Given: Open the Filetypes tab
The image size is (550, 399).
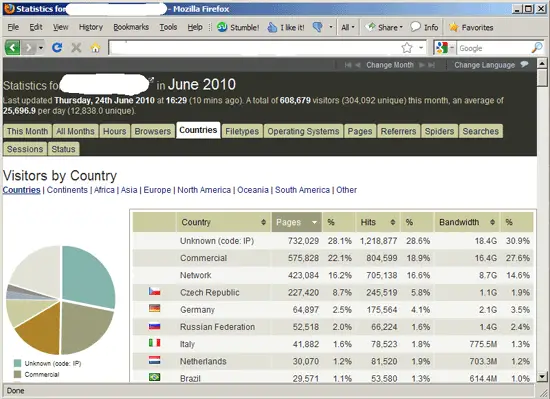Looking at the screenshot, I should 242,131.
